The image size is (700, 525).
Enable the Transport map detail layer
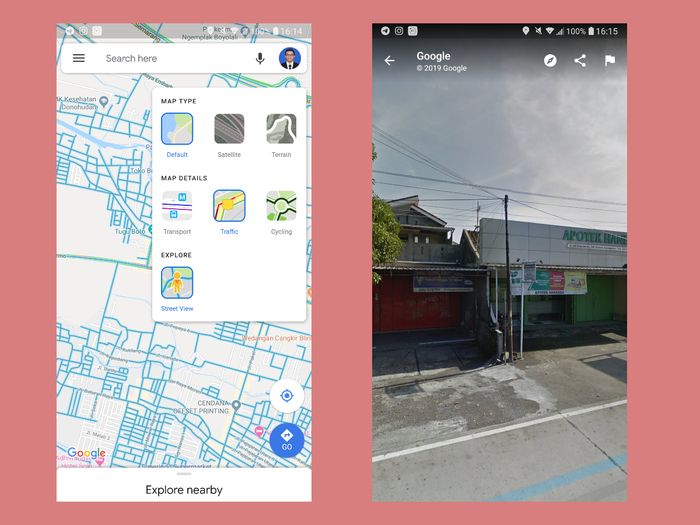coord(177,206)
